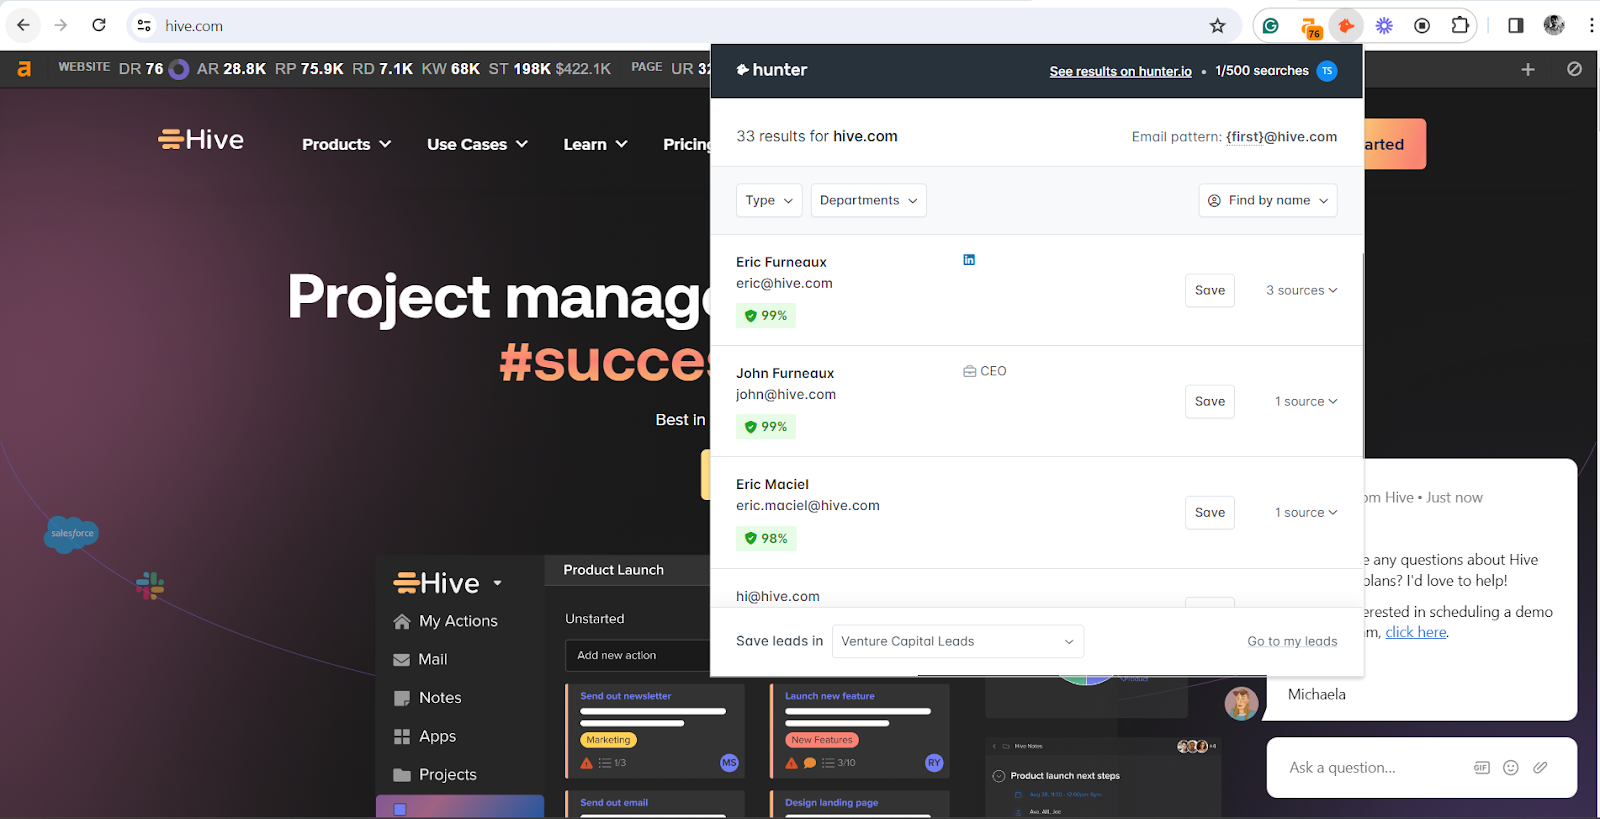
Task: Click the Hunter extension icon in toolbar
Action: (1346, 26)
